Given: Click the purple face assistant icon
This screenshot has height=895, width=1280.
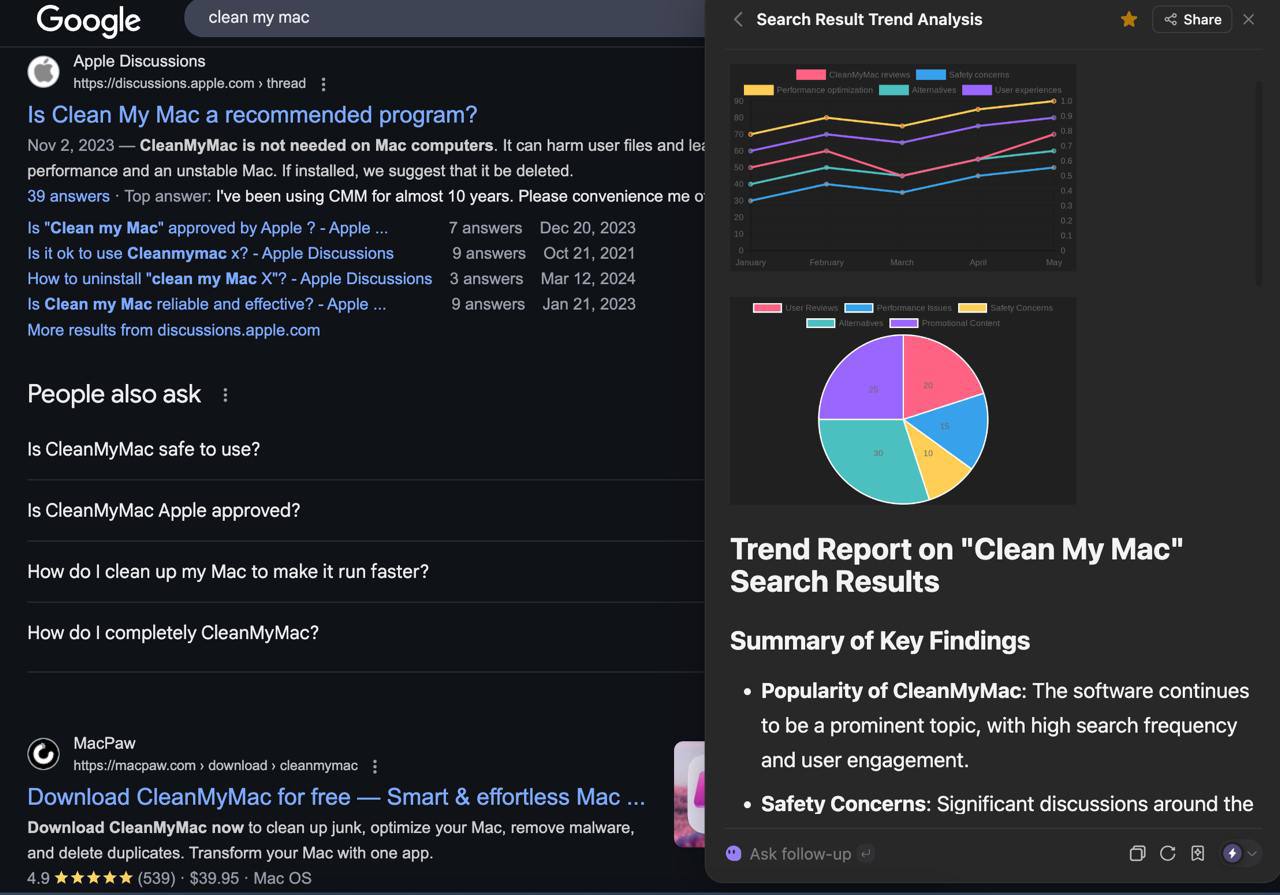Looking at the screenshot, I should (734, 853).
